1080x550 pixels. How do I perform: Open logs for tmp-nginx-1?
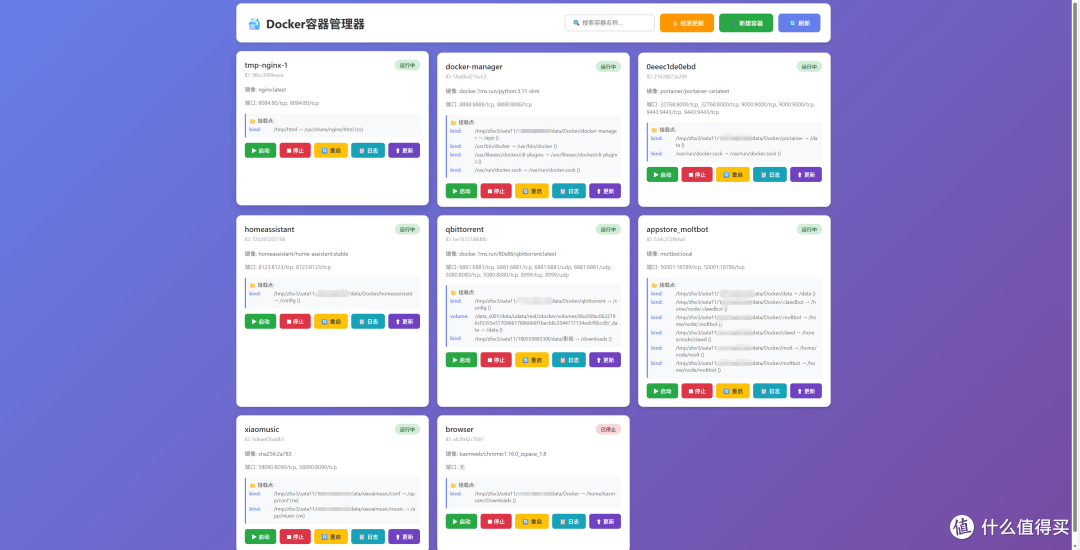coord(368,150)
